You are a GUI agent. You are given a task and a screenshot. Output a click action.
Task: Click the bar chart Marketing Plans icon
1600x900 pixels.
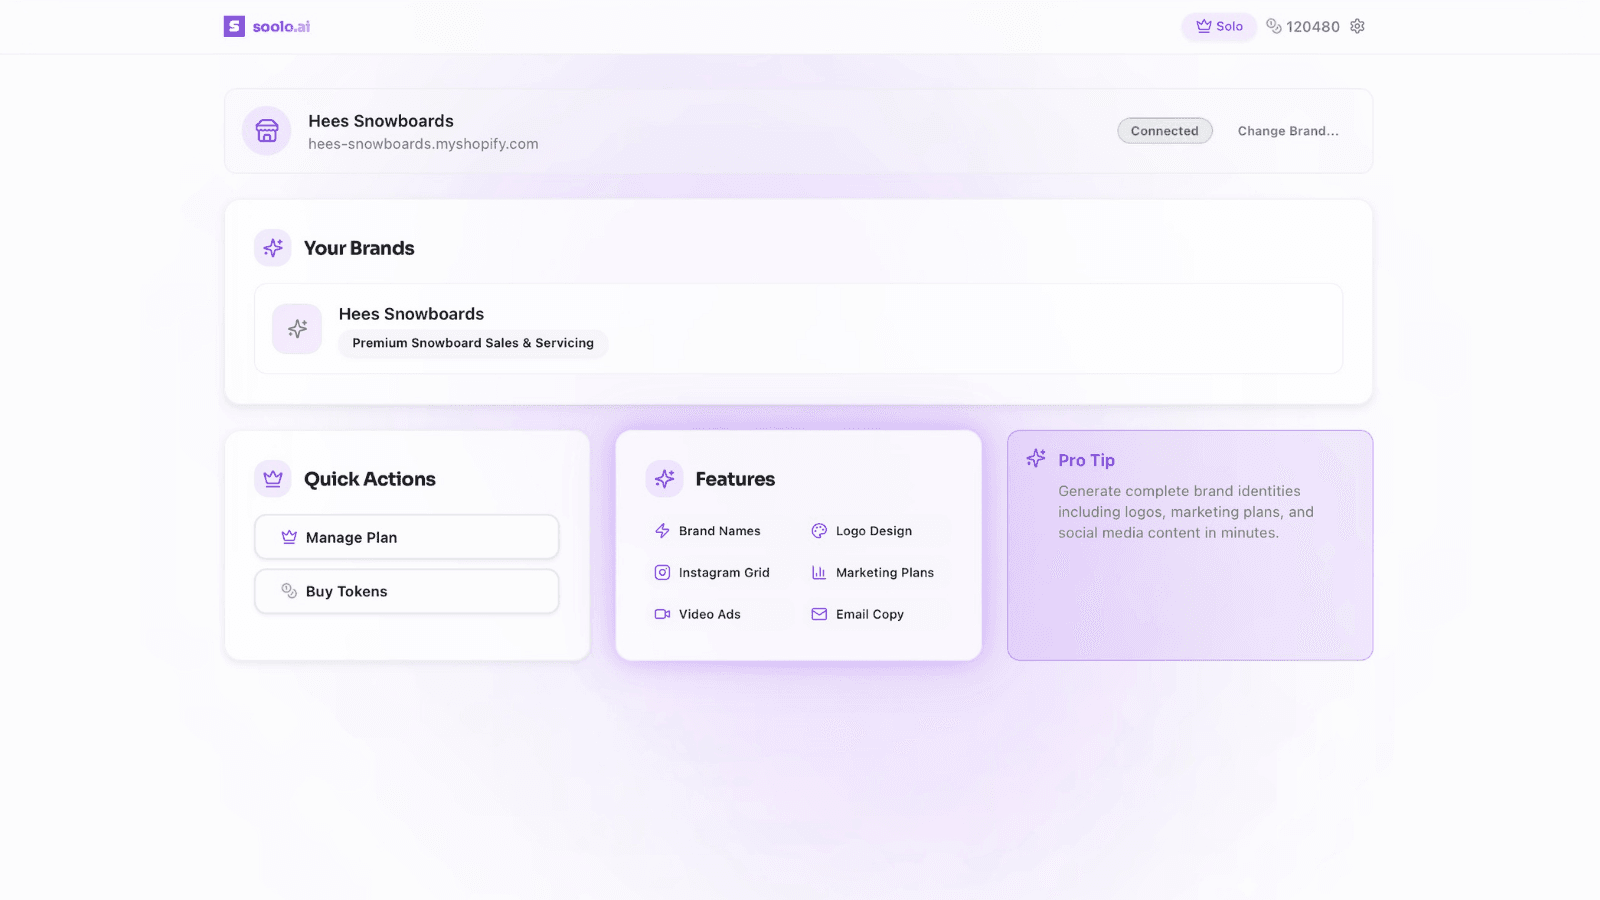tap(819, 573)
